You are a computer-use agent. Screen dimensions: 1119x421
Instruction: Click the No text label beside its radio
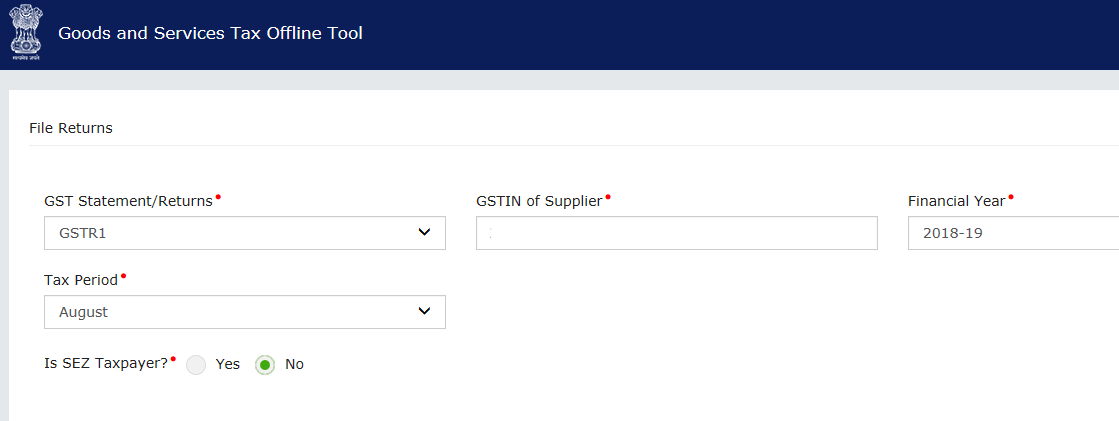coord(294,365)
